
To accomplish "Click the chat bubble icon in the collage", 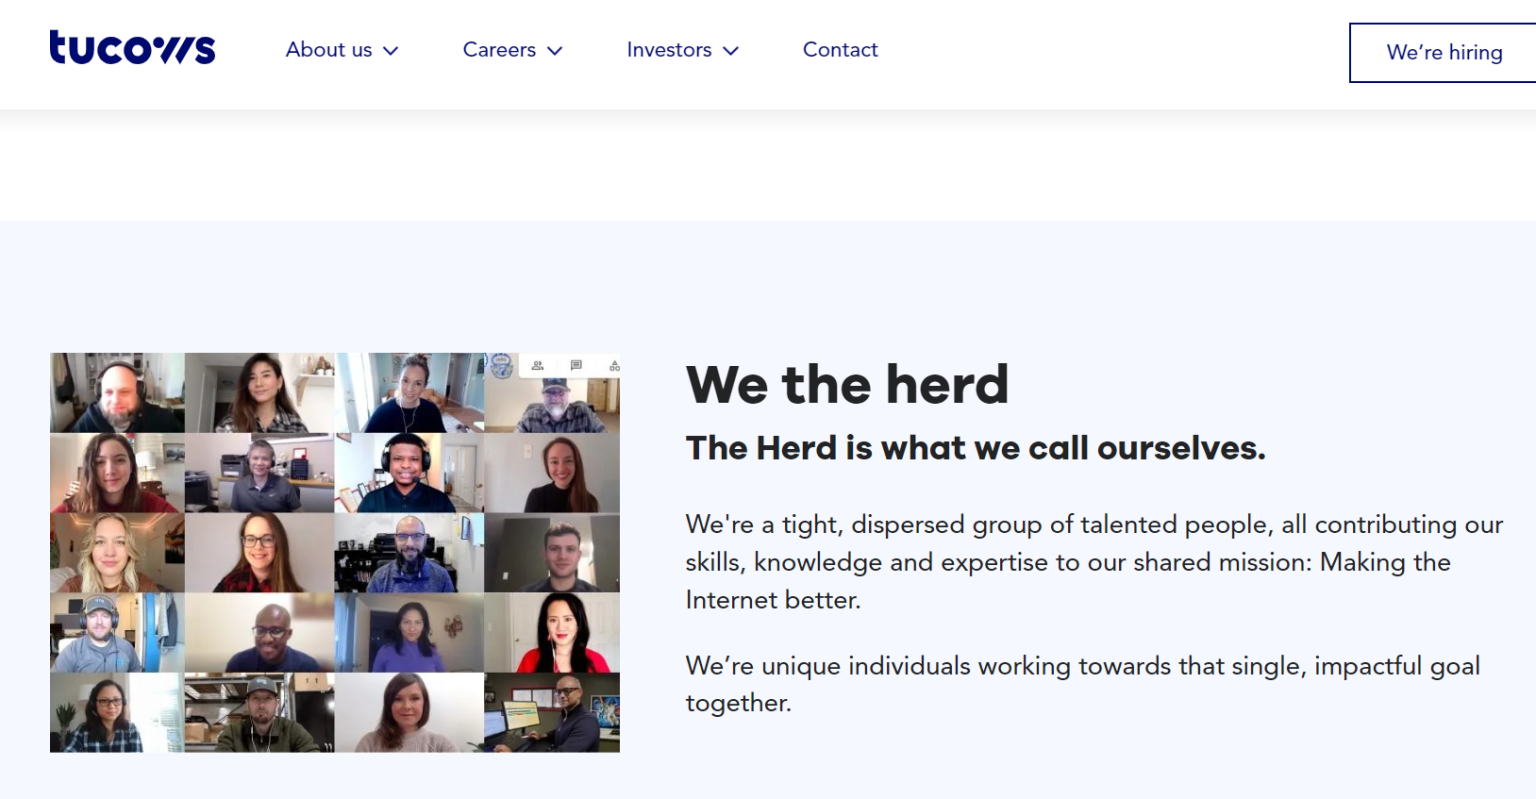I will (x=576, y=365).
